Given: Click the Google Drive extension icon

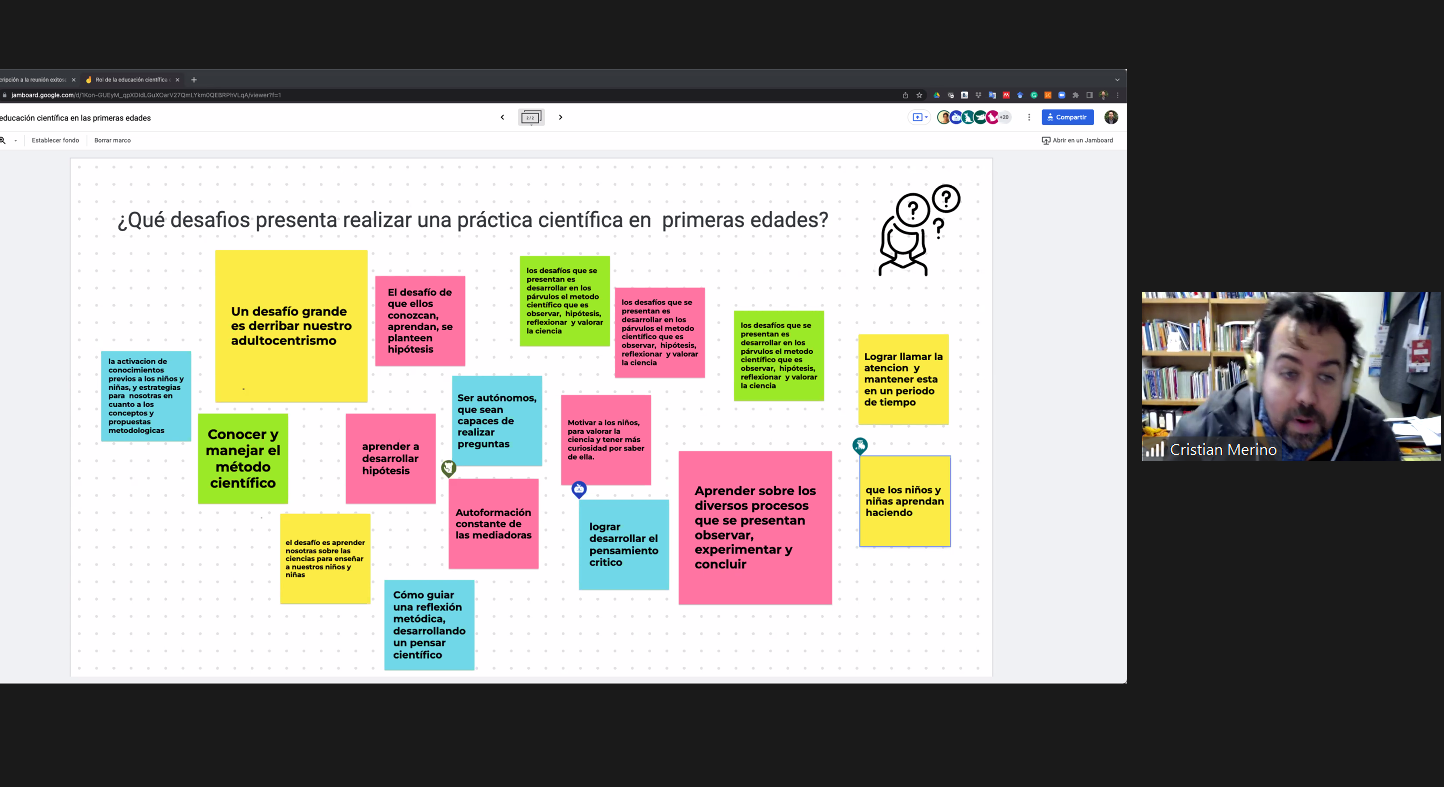Looking at the screenshot, I should [937, 95].
